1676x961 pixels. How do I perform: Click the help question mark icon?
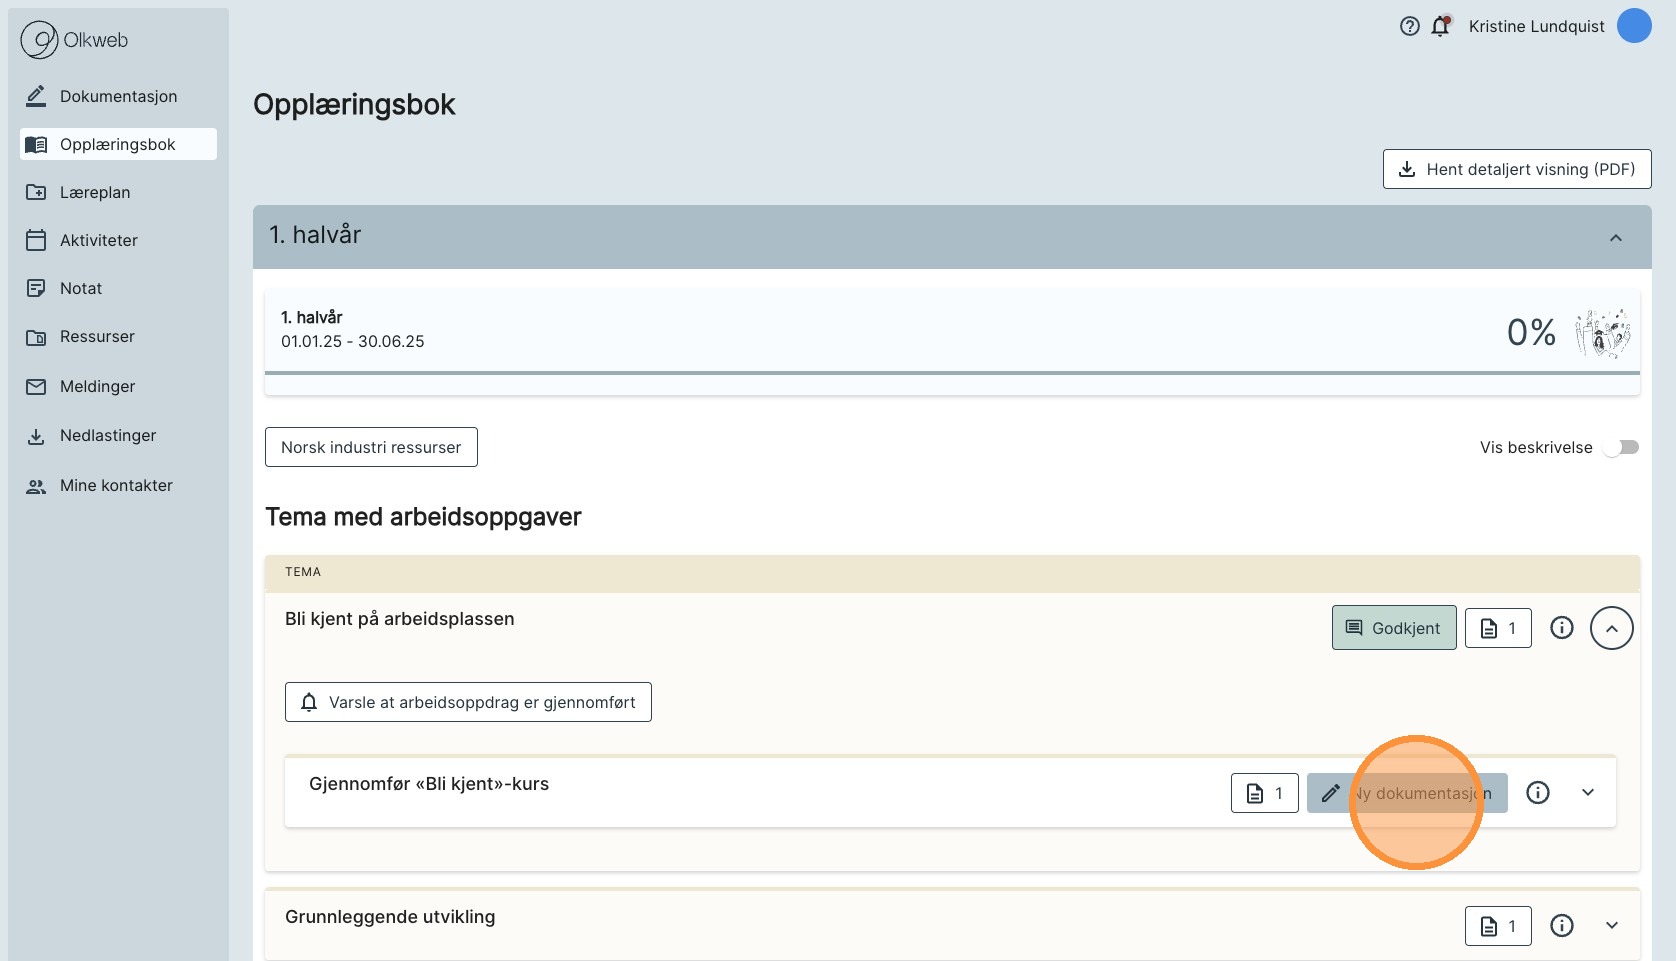[x=1409, y=27]
